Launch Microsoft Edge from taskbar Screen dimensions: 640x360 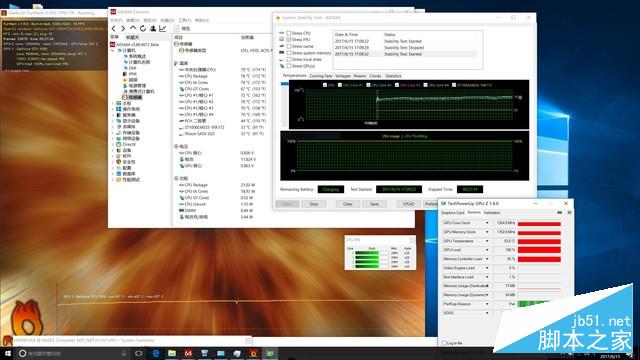coord(156,353)
